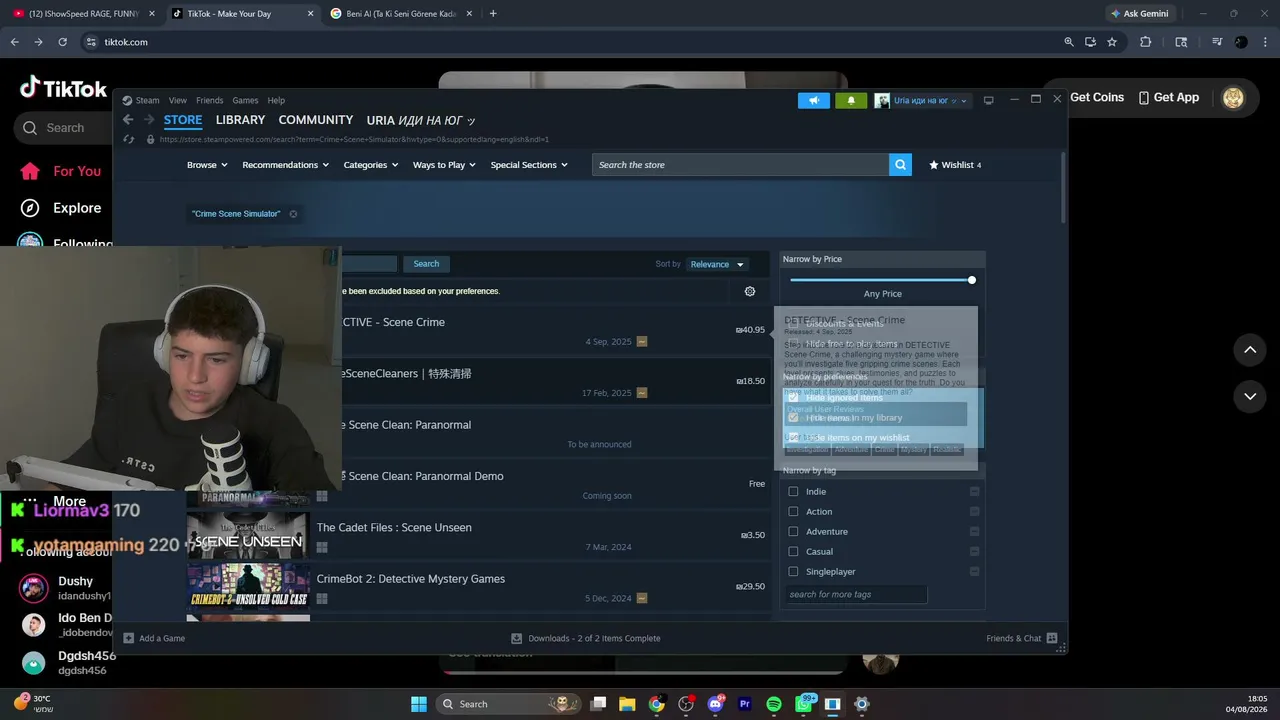Screen dimensions: 1280x720
Task: Open Spotify from the taskbar
Action: [774, 704]
